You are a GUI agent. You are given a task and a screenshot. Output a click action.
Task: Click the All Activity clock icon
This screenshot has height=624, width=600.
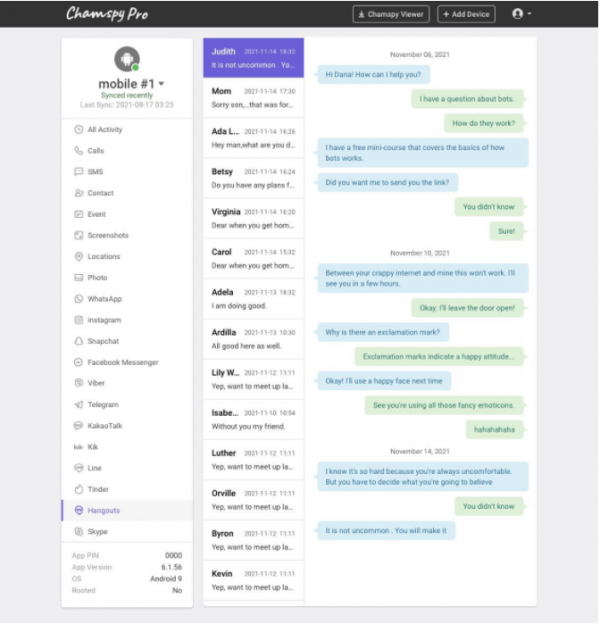click(79, 129)
